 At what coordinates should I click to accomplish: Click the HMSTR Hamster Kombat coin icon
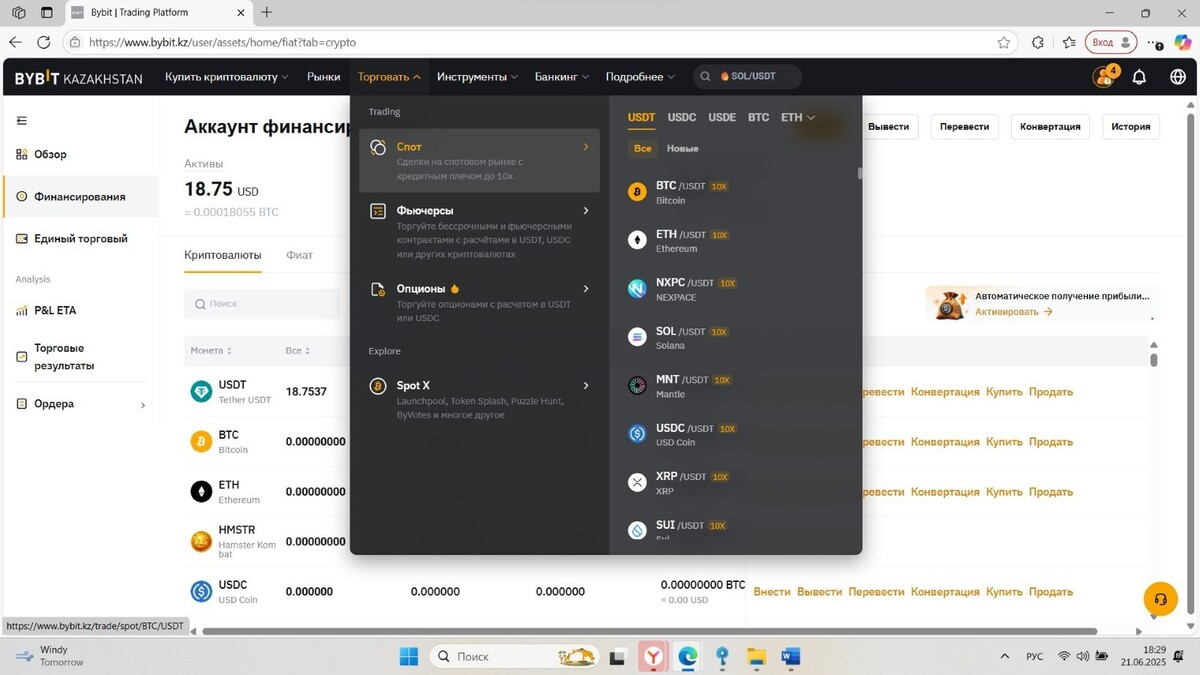pyautogui.click(x=201, y=542)
